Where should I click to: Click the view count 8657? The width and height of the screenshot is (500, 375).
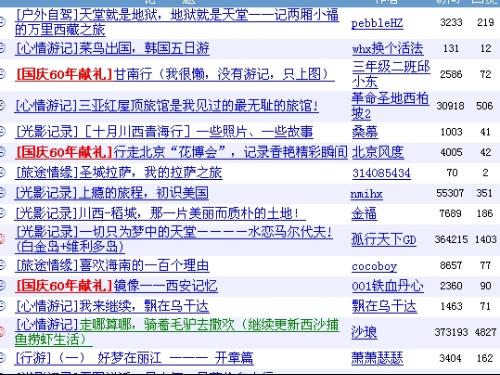[451, 266]
